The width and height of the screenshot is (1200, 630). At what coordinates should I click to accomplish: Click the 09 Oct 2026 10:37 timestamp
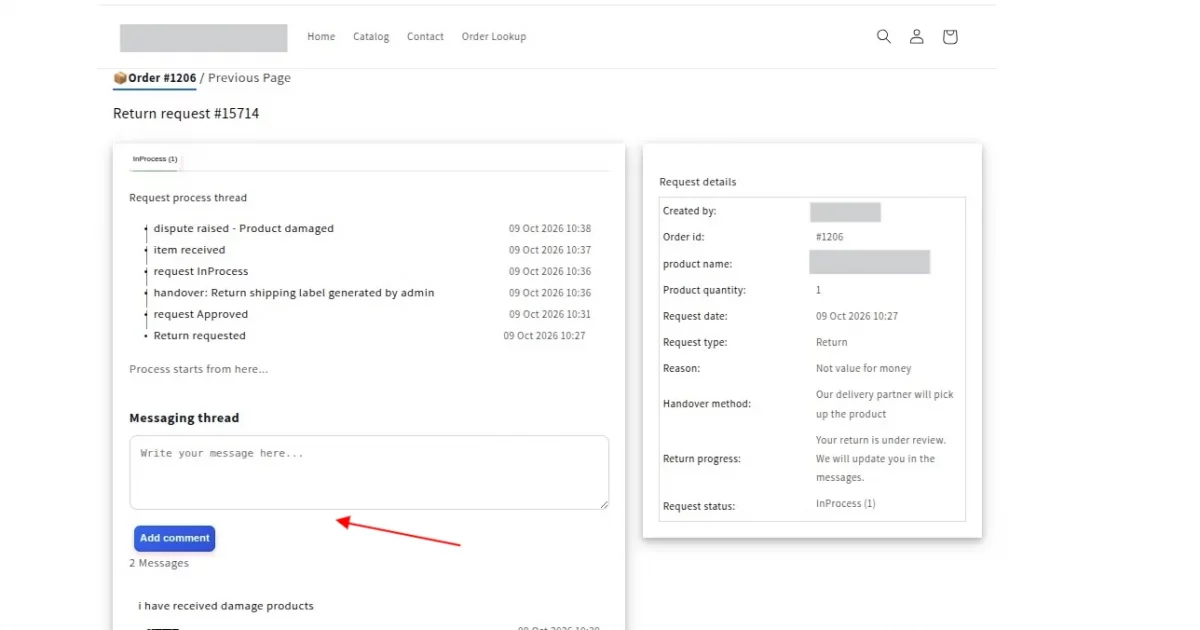550,250
